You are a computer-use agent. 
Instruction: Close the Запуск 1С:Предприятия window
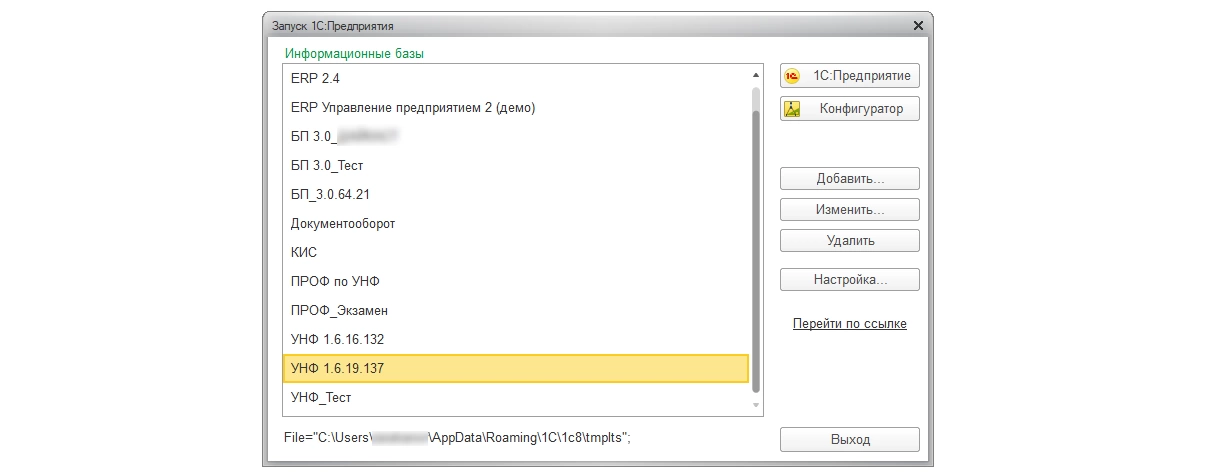click(919, 24)
